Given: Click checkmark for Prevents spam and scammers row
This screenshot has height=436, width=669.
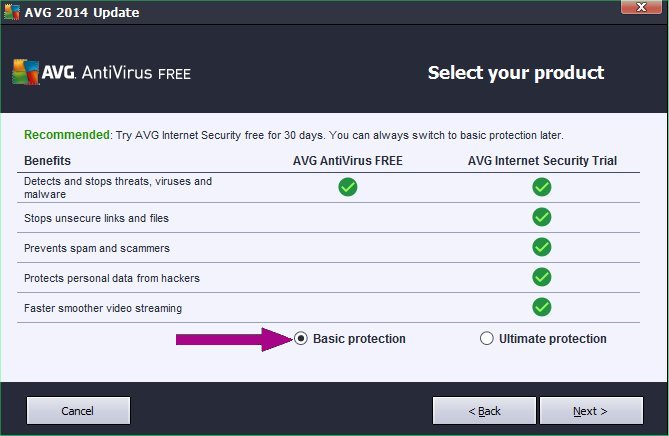Looking at the screenshot, I should coord(542,247).
